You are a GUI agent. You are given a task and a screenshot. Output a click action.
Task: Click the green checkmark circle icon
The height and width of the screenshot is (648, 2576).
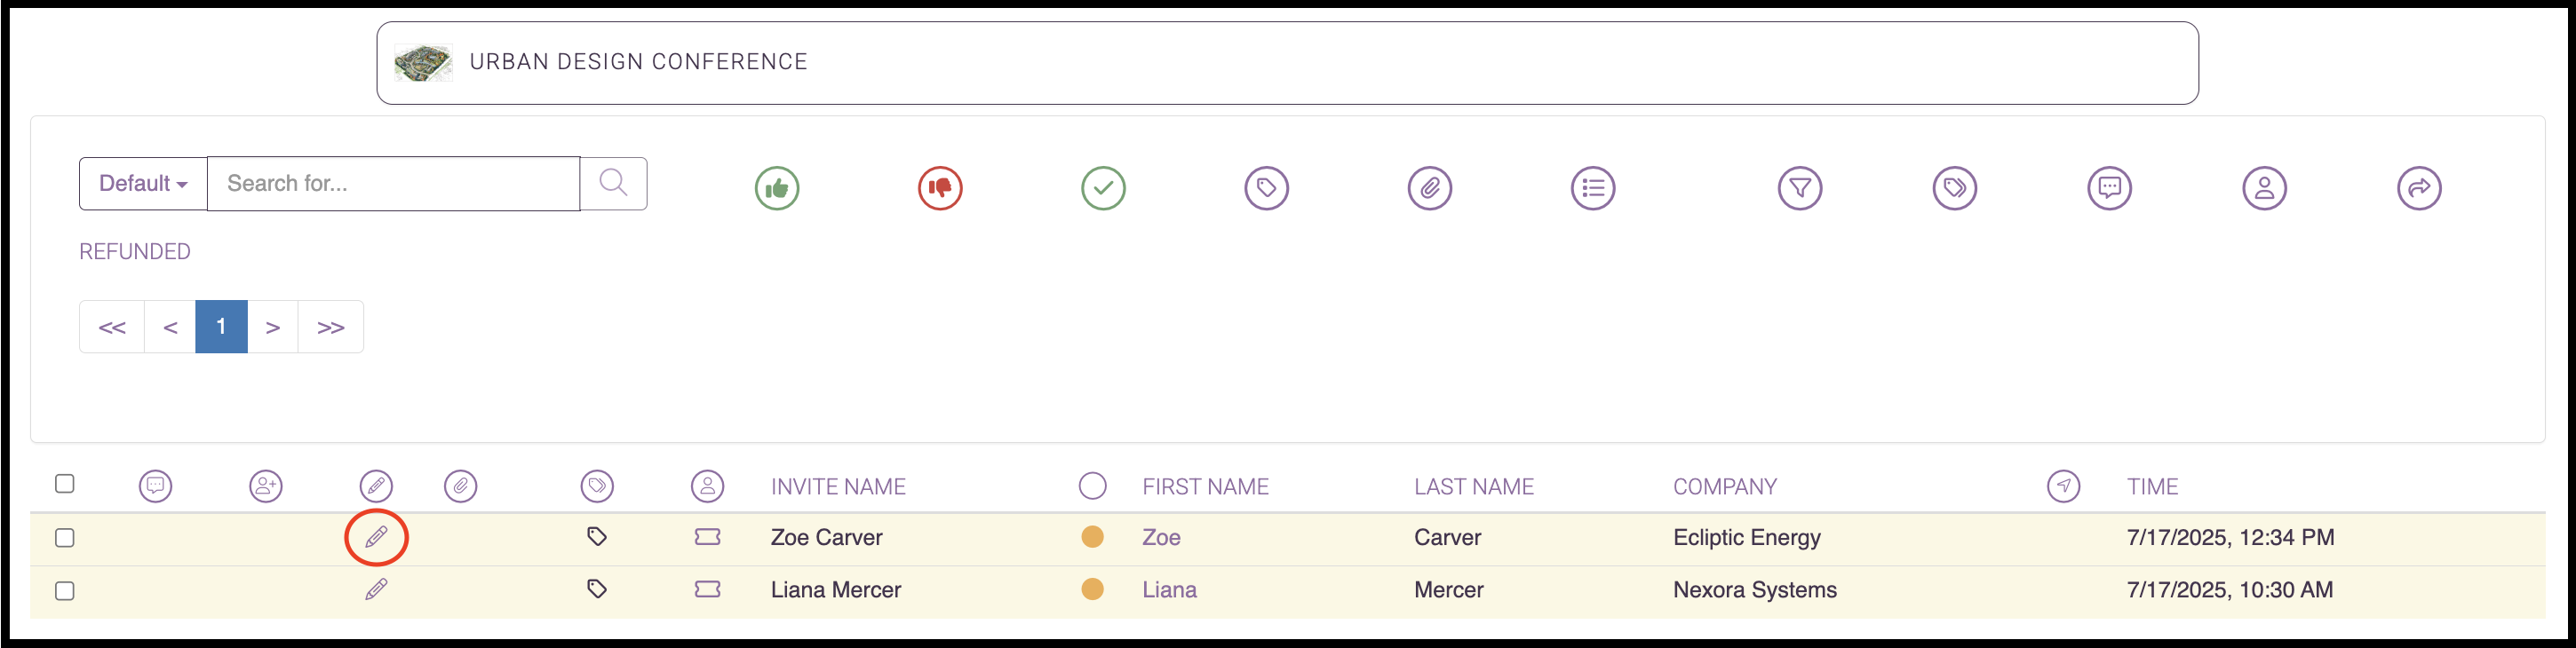pyautogui.click(x=1103, y=188)
